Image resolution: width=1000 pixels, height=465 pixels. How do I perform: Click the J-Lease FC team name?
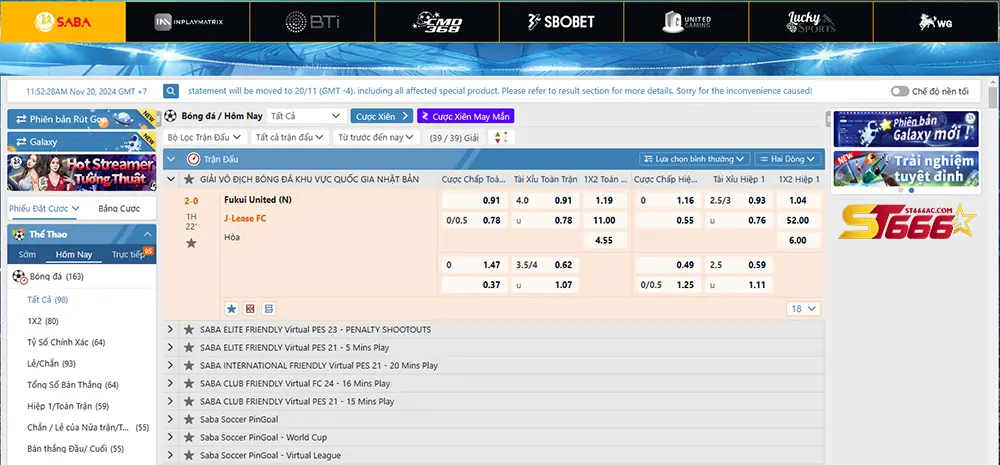(x=246, y=218)
